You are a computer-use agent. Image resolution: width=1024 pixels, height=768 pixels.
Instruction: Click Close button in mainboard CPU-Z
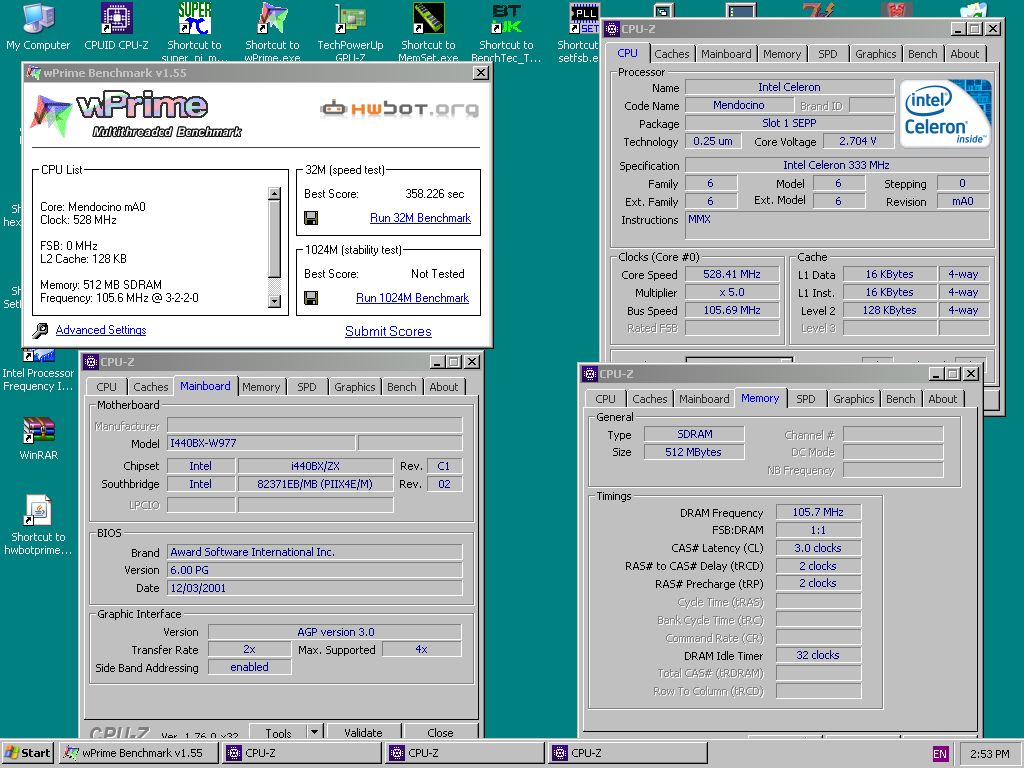[x=440, y=732]
